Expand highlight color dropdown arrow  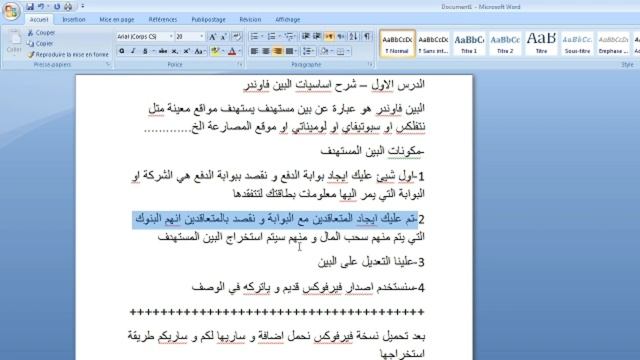click(223, 51)
